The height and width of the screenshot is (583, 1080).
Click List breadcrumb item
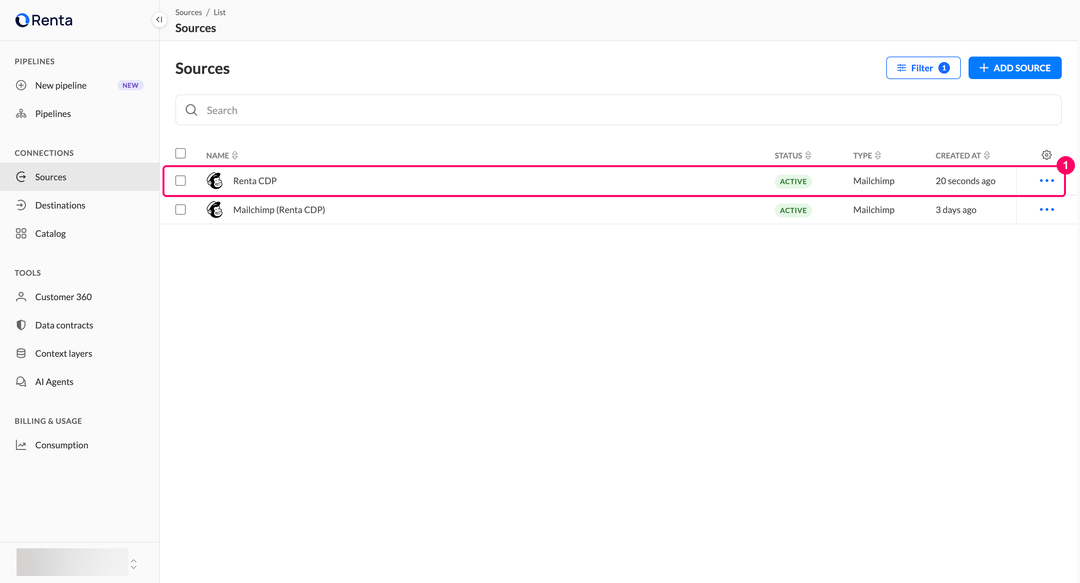(220, 12)
